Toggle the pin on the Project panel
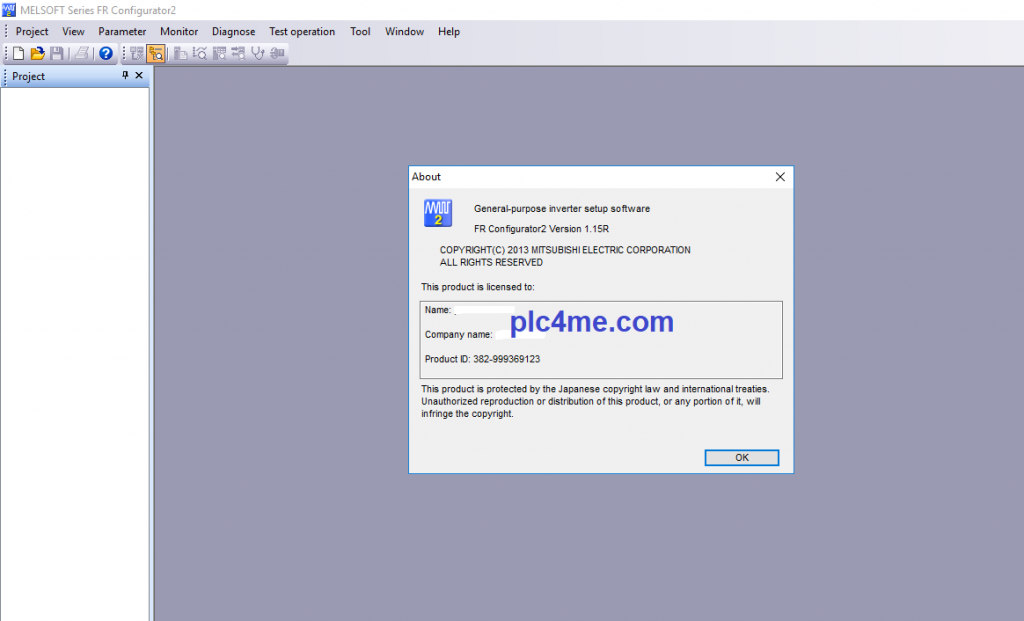Screen dimensions: 1024x621 point(125,76)
